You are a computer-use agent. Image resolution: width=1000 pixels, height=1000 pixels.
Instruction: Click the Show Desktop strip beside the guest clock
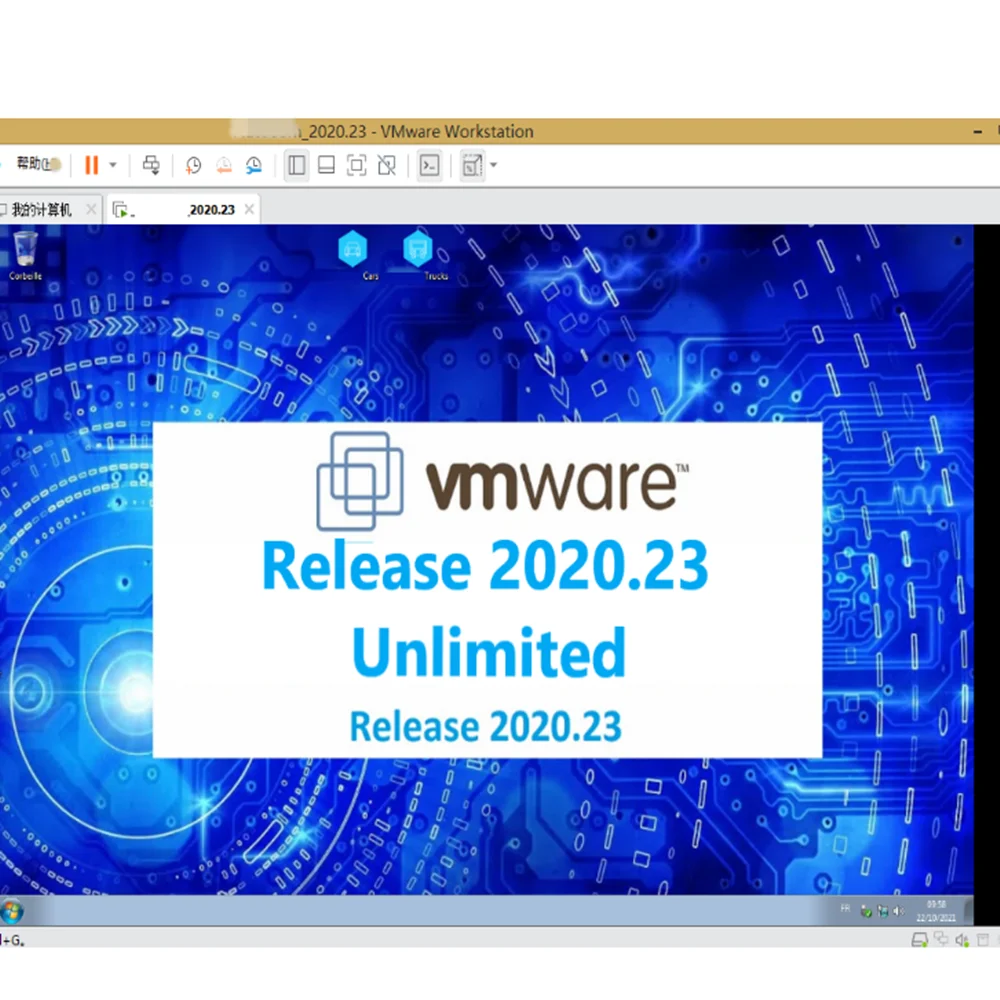point(968,911)
